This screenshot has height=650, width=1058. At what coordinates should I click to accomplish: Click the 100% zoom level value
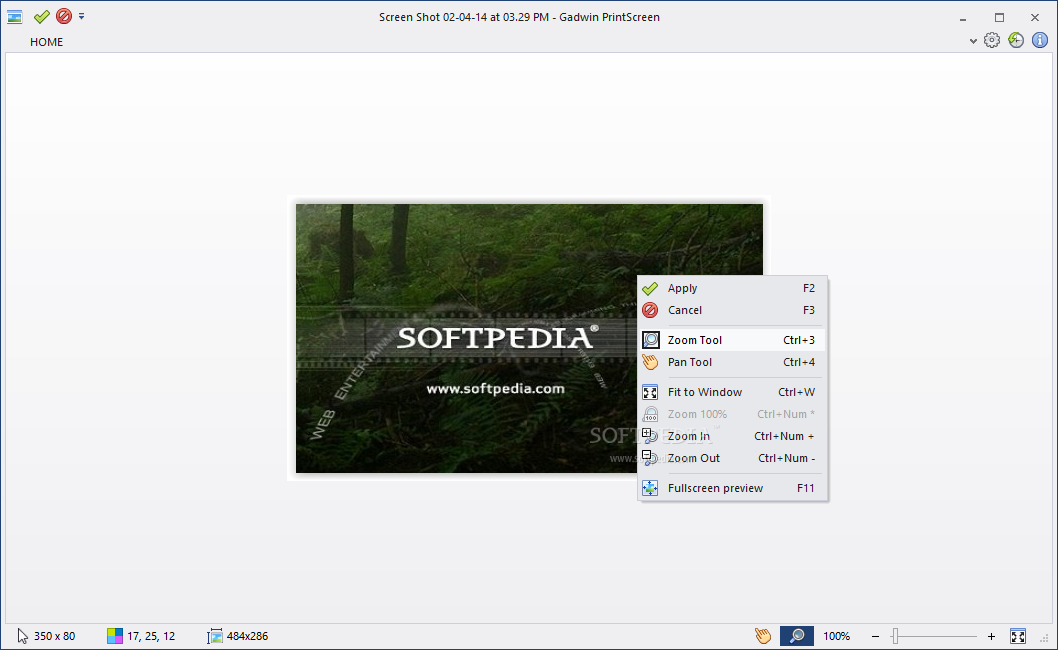click(x=837, y=636)
